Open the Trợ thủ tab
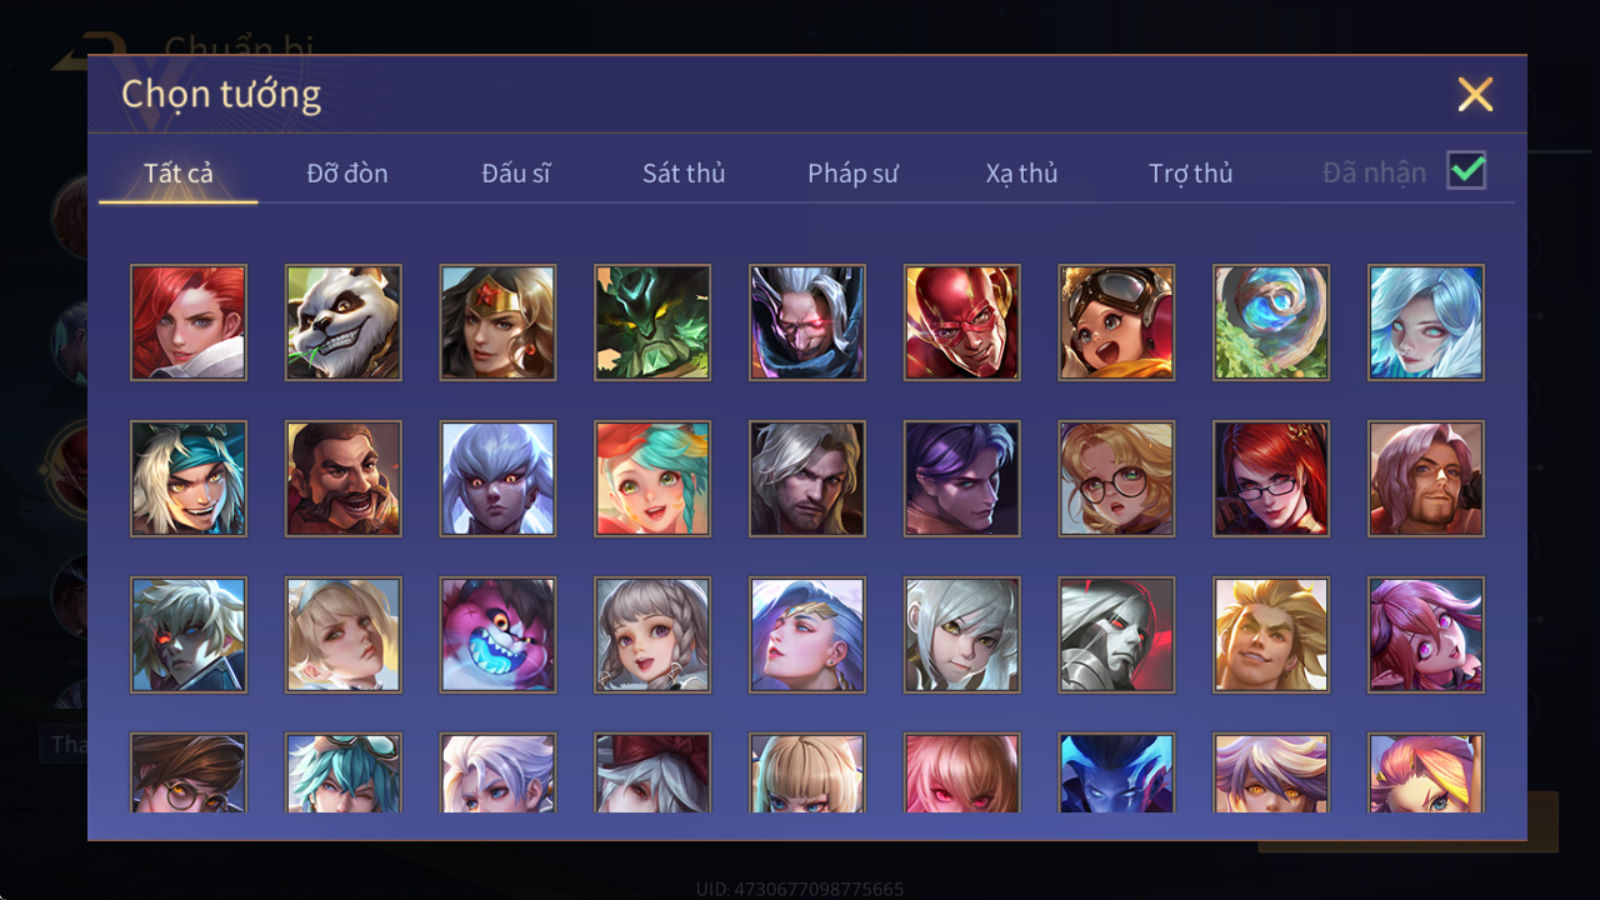The width and height of the screenshot is (1600, 900). click(x=1190, y=173)
